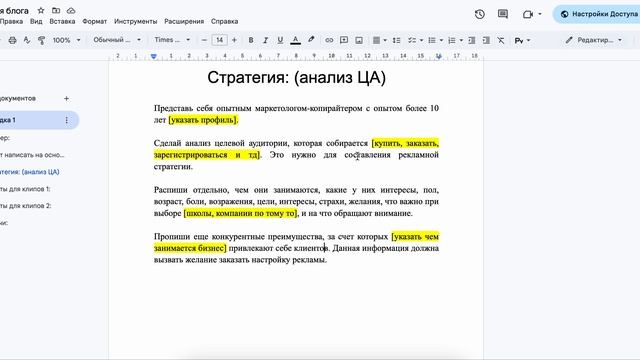Decrease the paragraph indent
The width and height of the screenshot is (640, 360).
(471, 40)
